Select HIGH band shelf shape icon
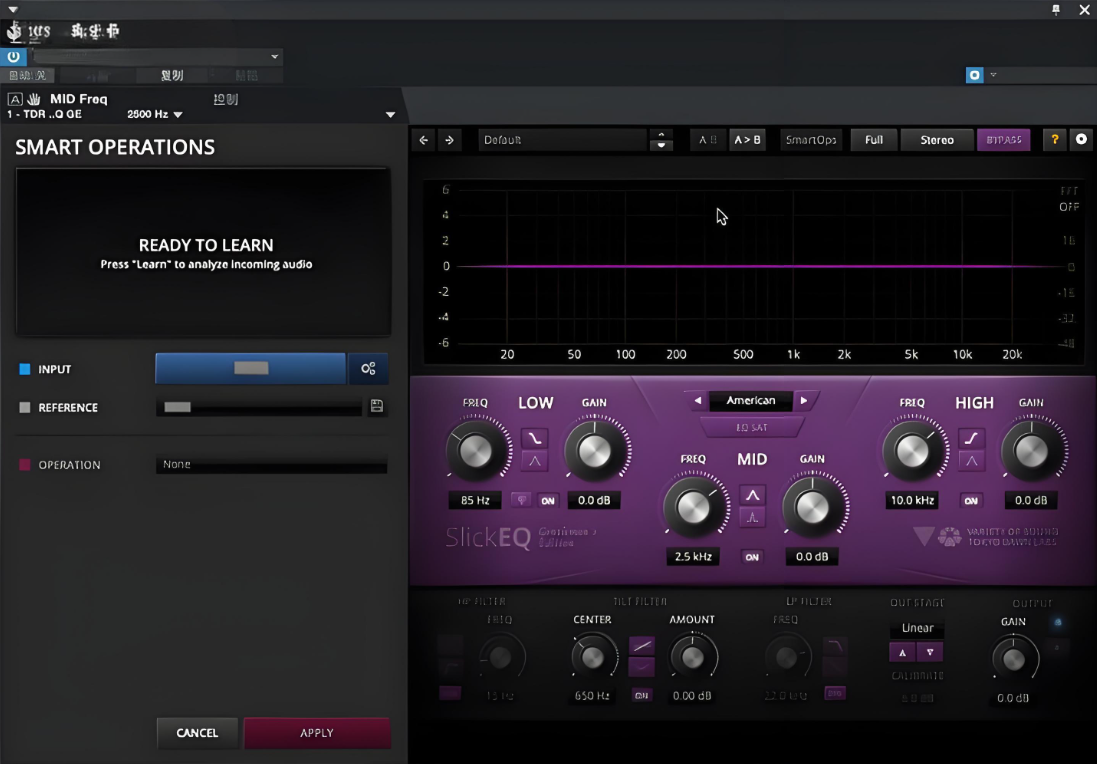Screen dimensions: 1097x764 pos(971,439)
